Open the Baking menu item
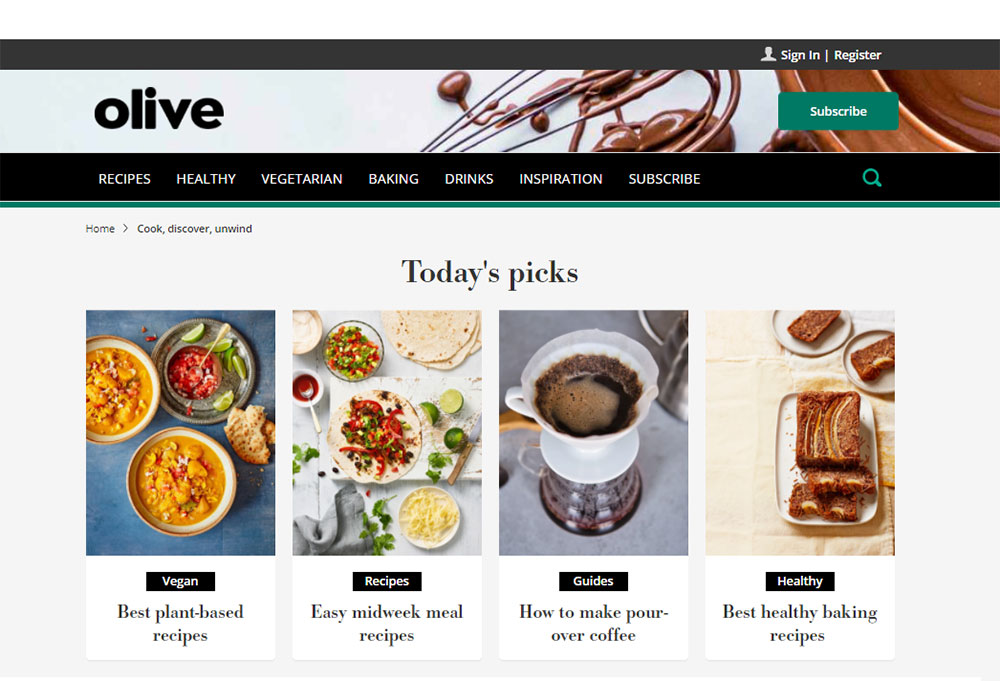Image resolution: width=1000 pixels, height=681 pixels. point(393,179)
